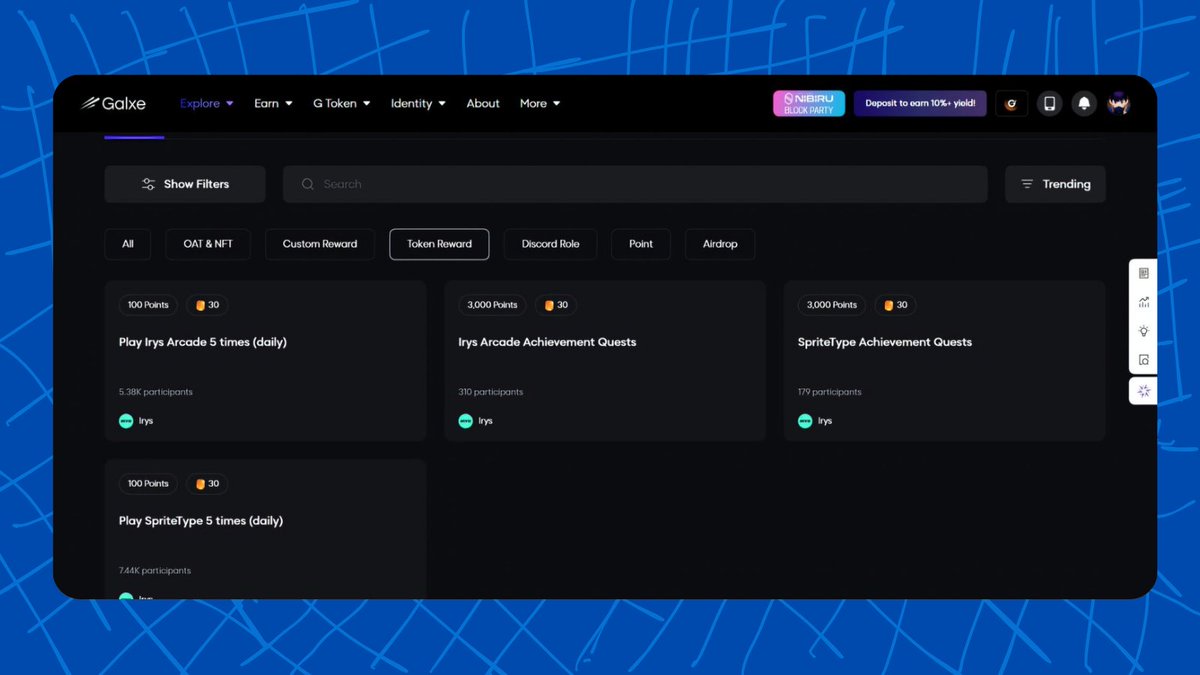Viewport: 1200px width, 675px height.
Task: Open the side panel chart analytics icon
Action: coord(1144,302)
